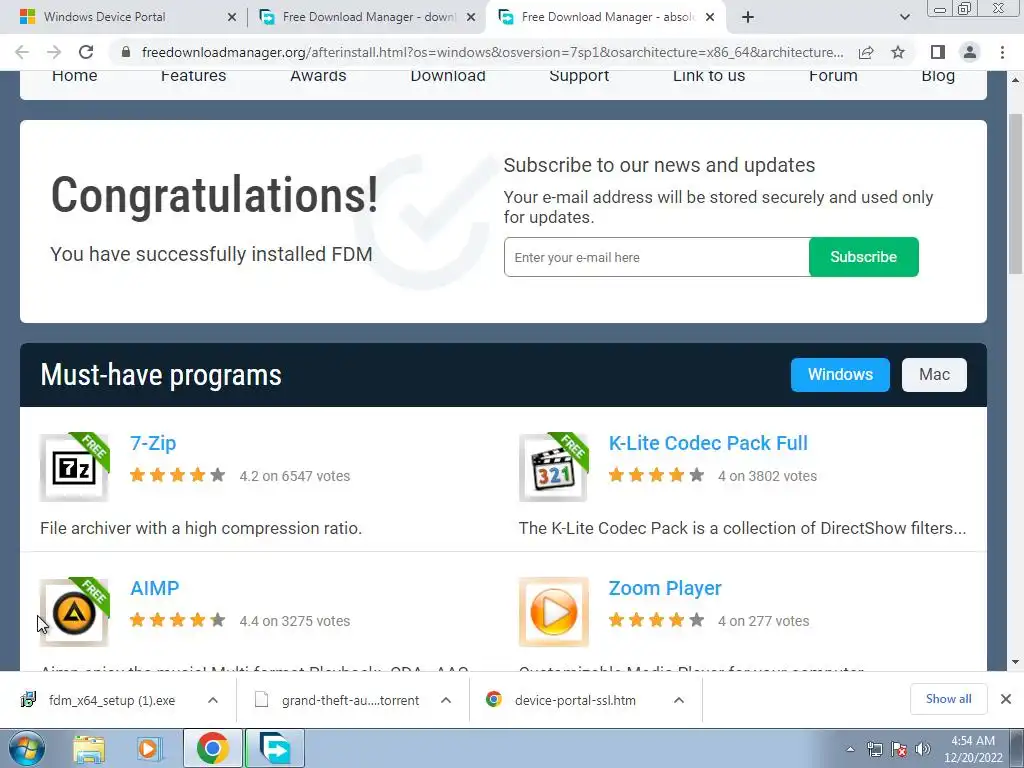1024x768 pixels.
Task: Open the Awards navigation item
Action: (x=318, y=76)
